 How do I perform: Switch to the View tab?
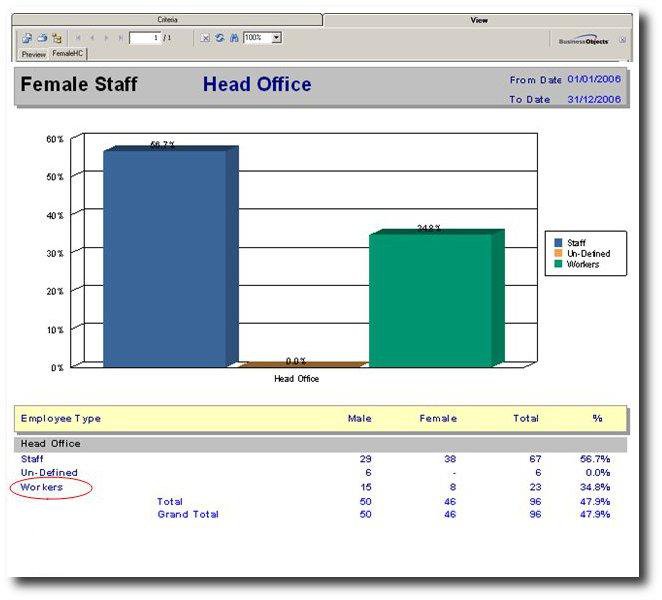tap(479, 20)
